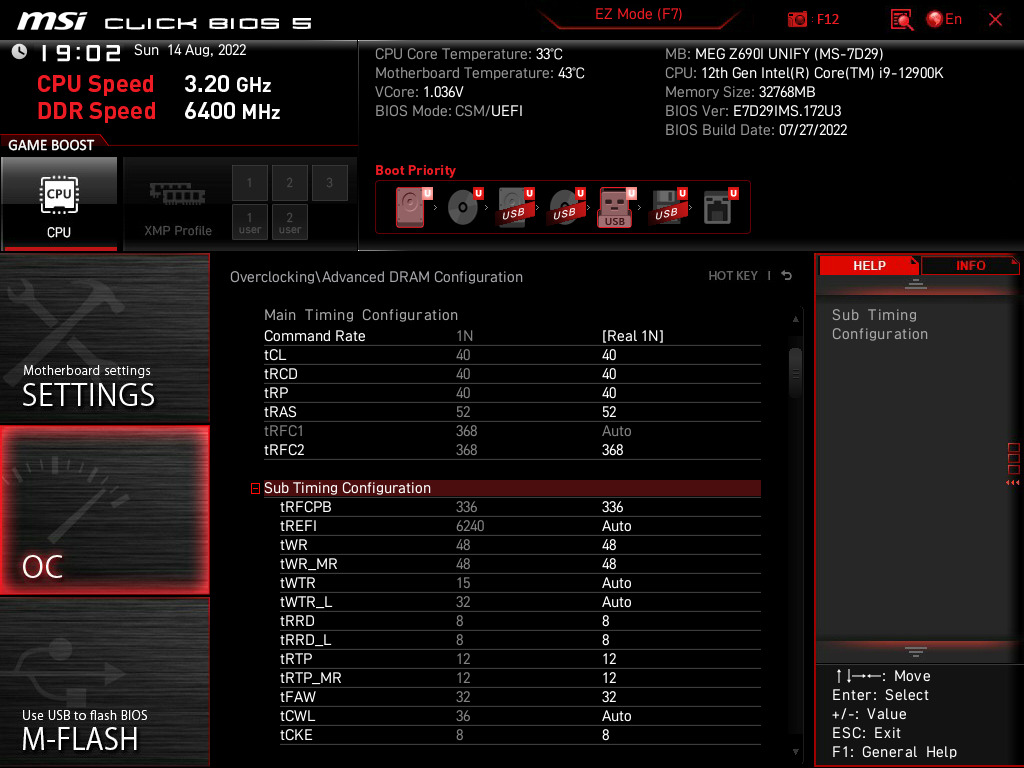Edit the tRCD value field
The width and height of the screenshot is (1024, 768).
tap(609, 374)
